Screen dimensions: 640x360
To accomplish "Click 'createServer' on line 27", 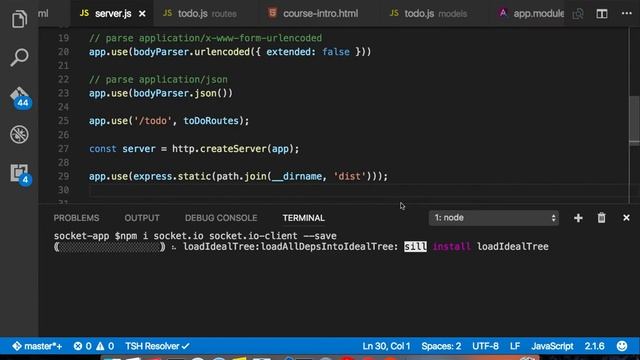I will point(233,149).
